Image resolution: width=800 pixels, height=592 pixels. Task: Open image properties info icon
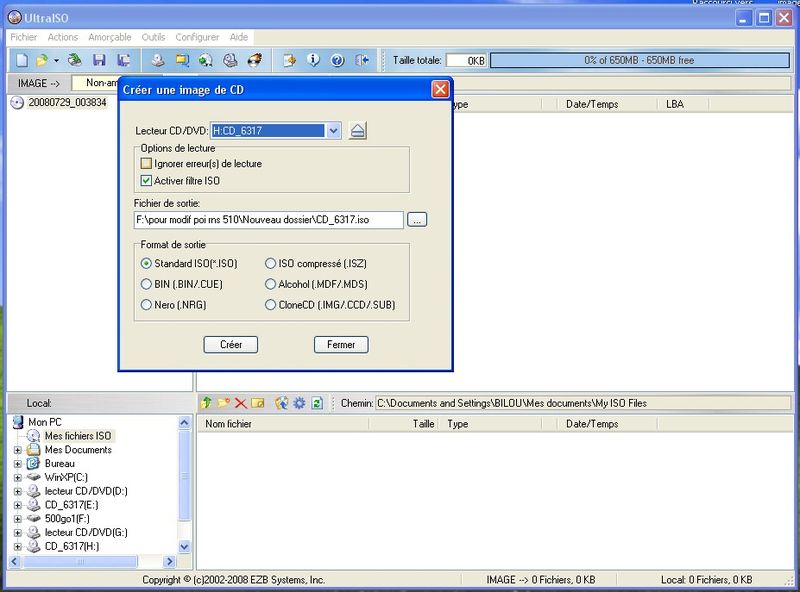pos(313,60)
